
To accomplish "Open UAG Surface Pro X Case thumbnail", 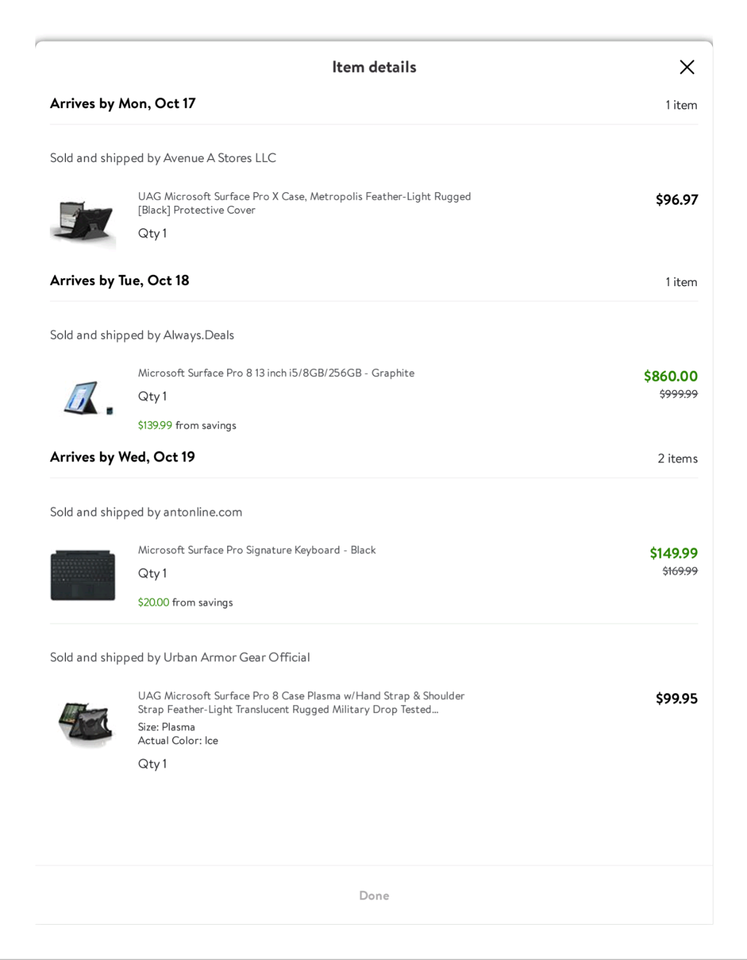I will (x=83, y=219).
